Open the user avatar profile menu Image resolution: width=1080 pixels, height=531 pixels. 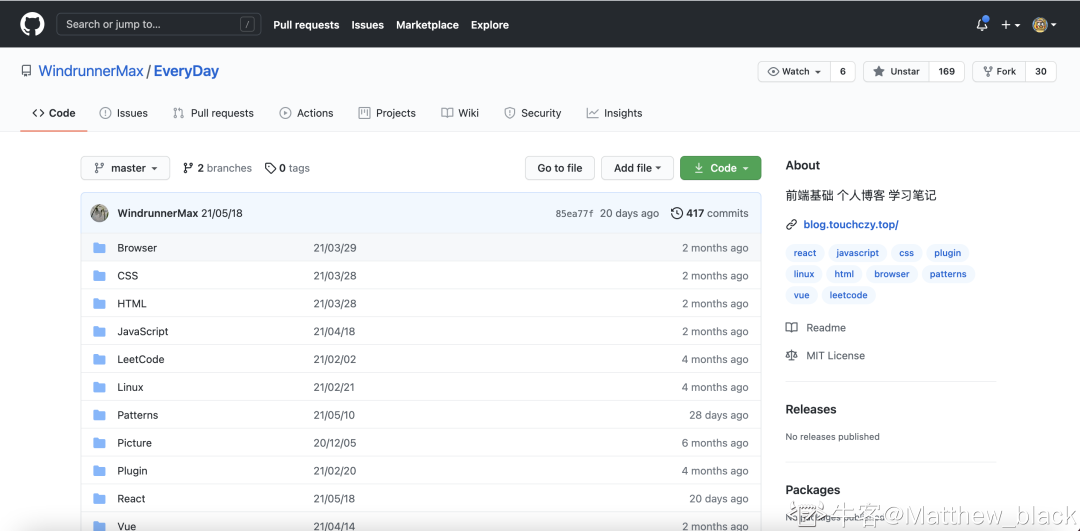(x=1044, y=25)
